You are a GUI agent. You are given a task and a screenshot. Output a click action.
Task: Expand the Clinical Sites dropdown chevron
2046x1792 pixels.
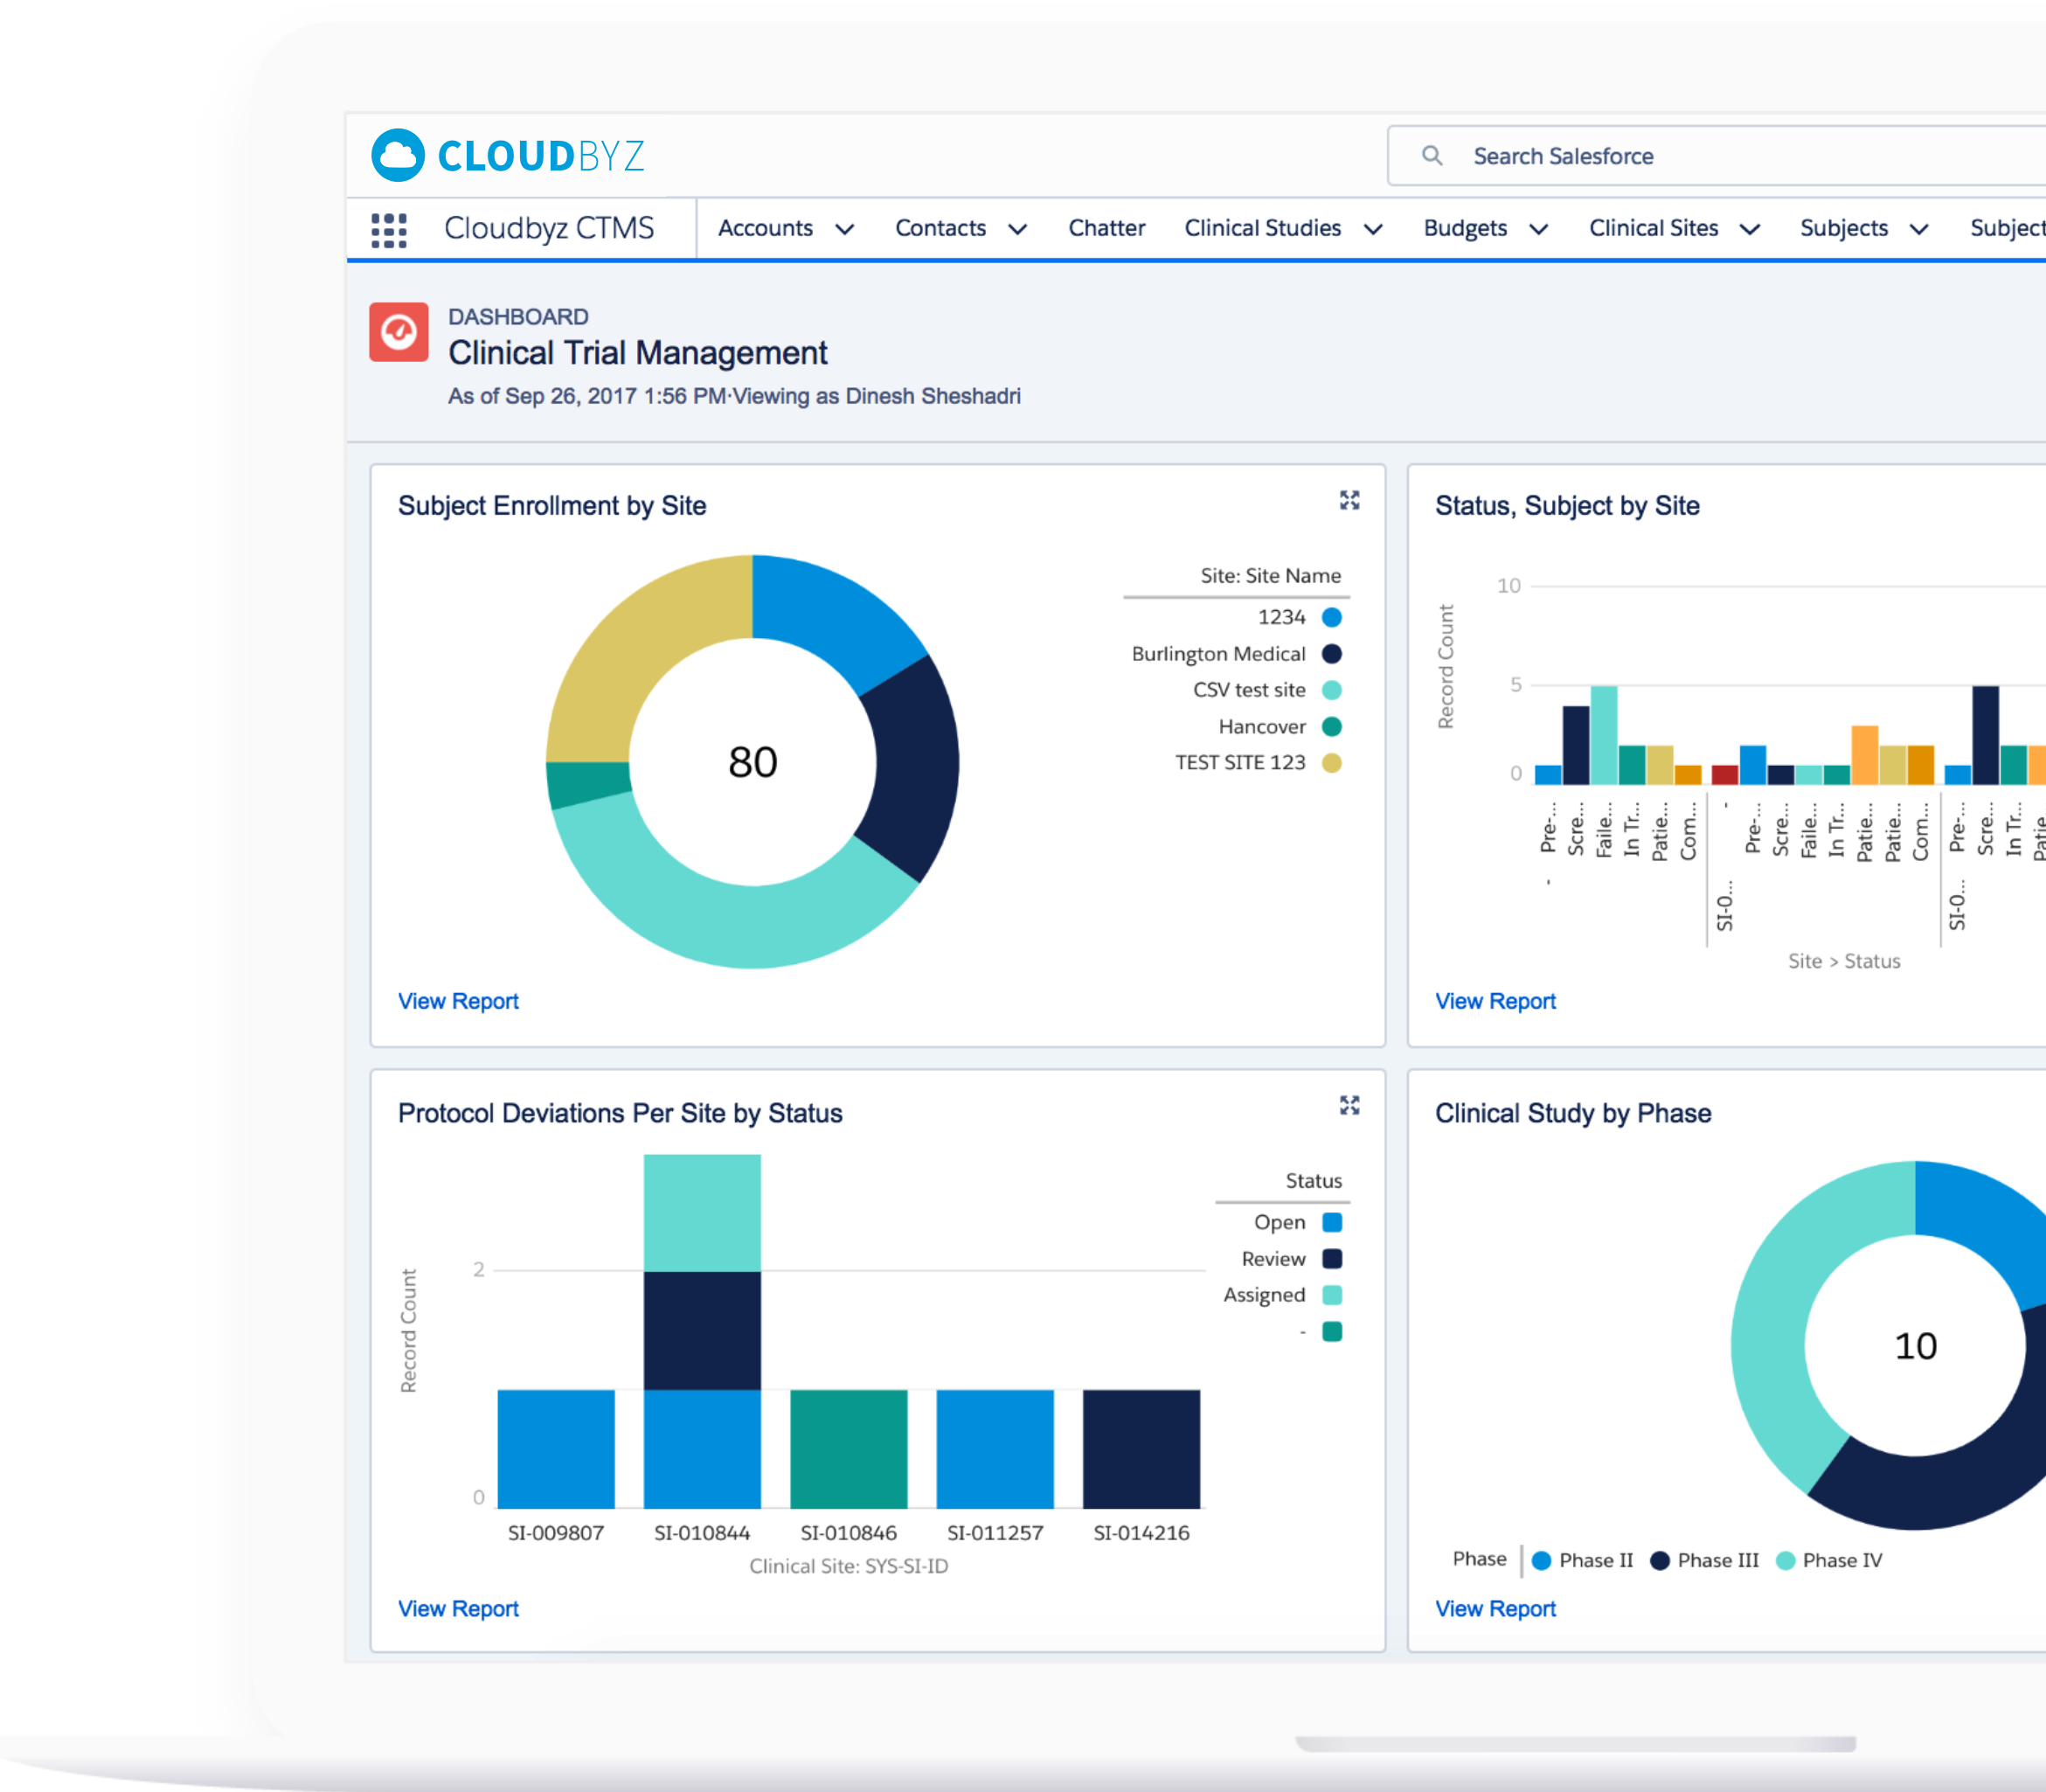pyautogui.click(x=1750, y=229)
